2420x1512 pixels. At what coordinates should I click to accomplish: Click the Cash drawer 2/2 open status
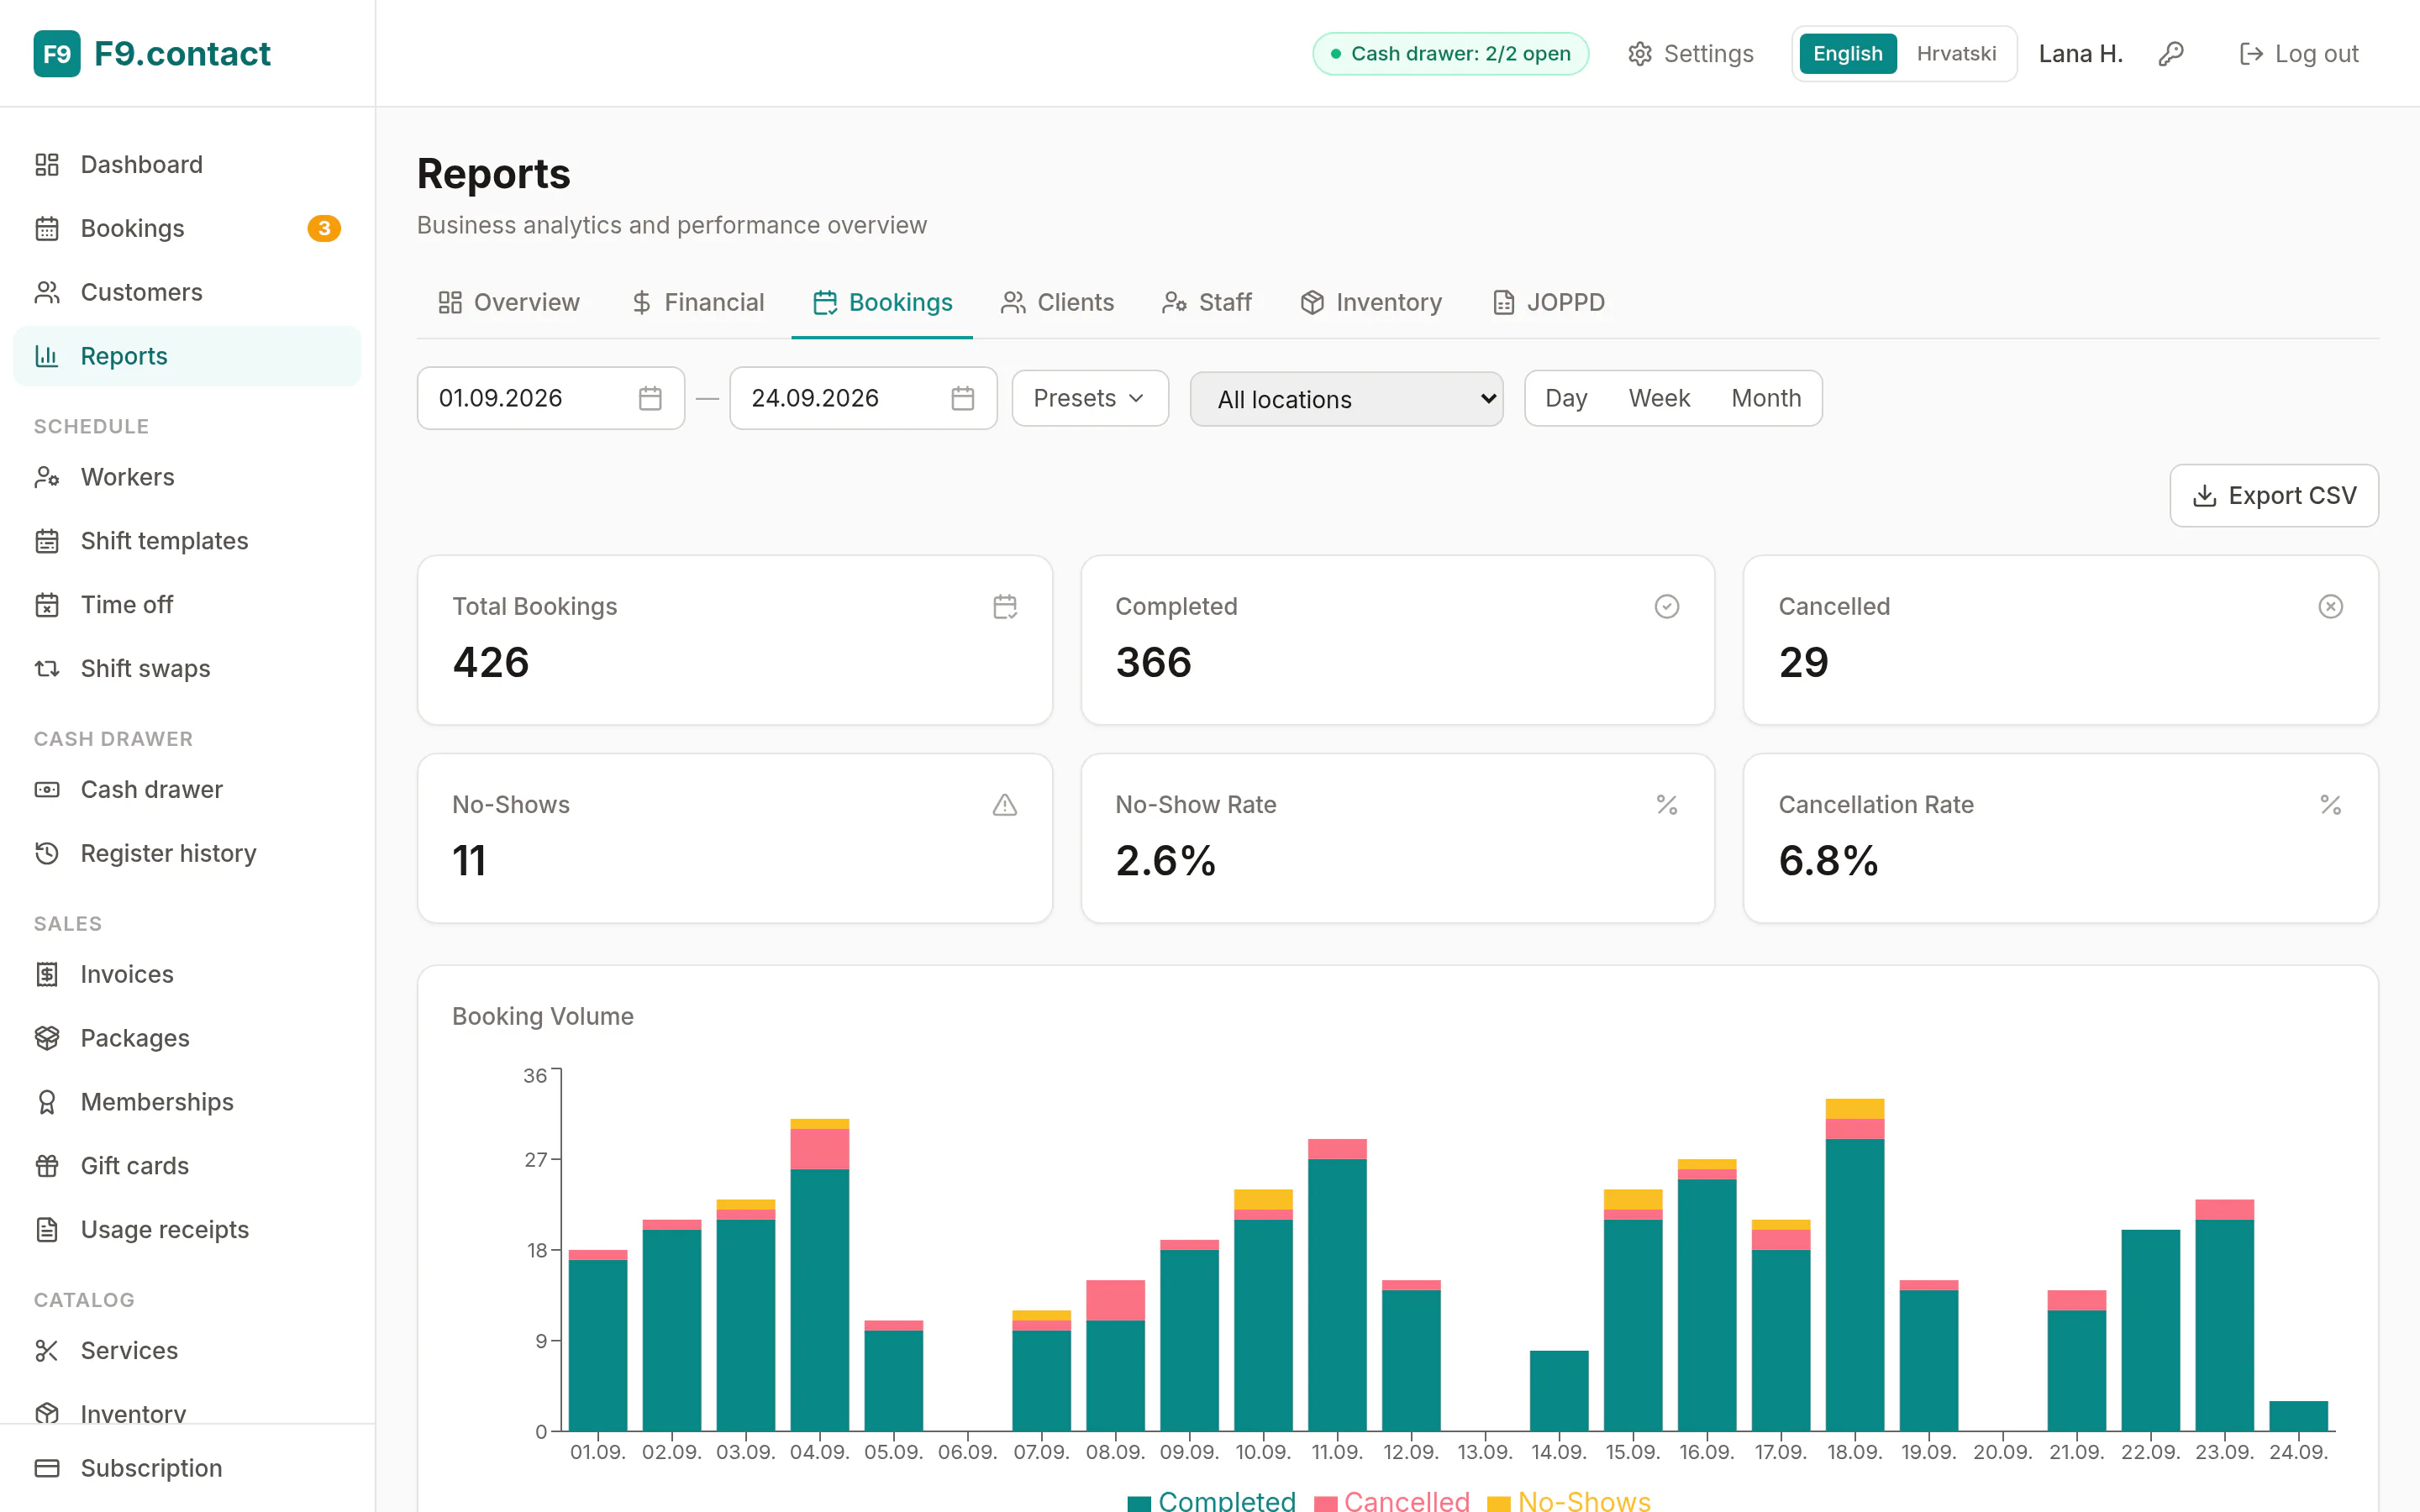point(1450,54)
